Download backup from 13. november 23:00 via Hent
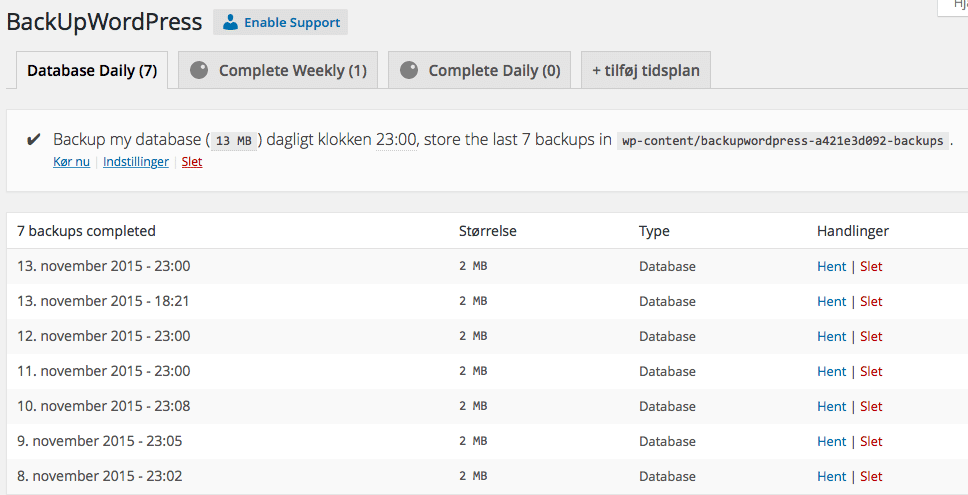 (832, 267)
